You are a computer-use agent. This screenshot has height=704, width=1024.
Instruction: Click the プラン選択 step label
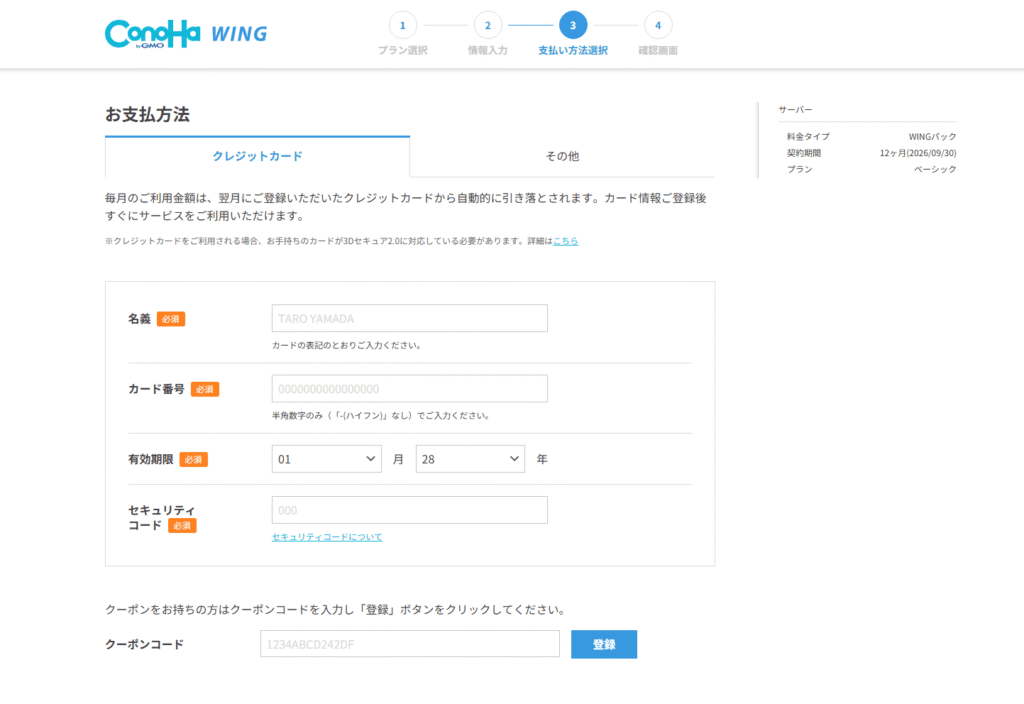pos(402,50)
